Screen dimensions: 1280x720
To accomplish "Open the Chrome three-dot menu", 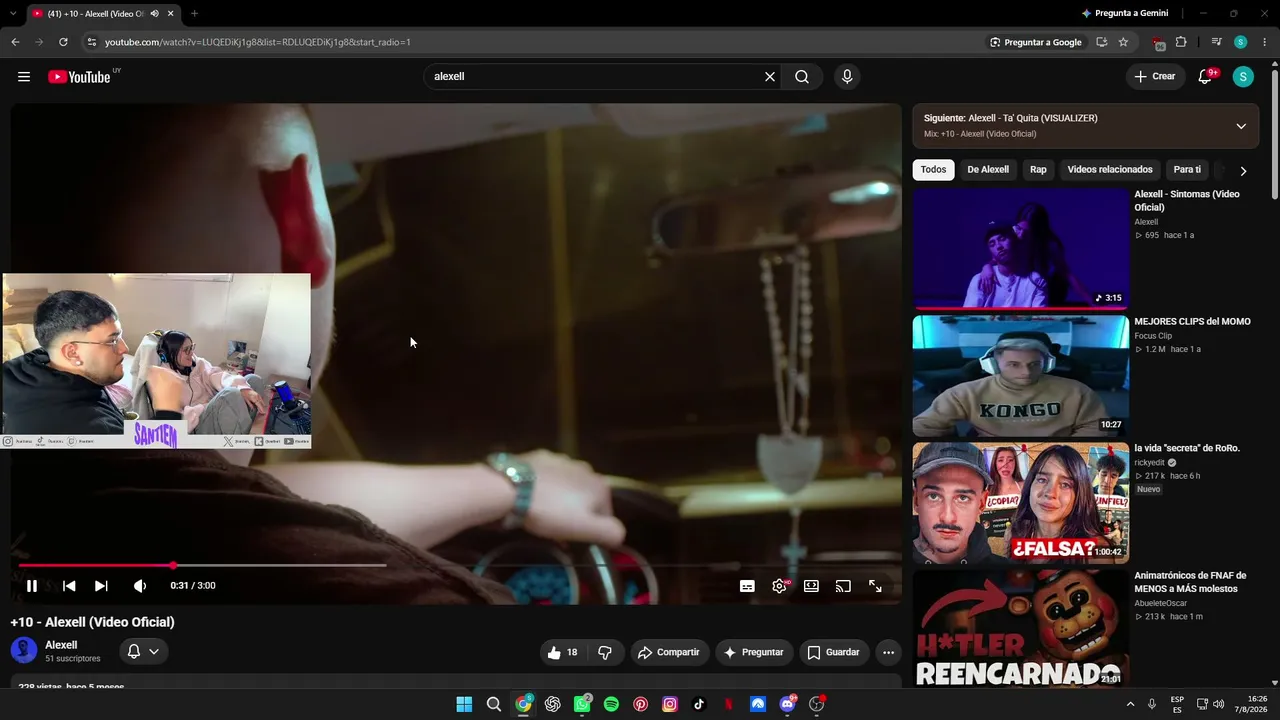I will 1263,42.
